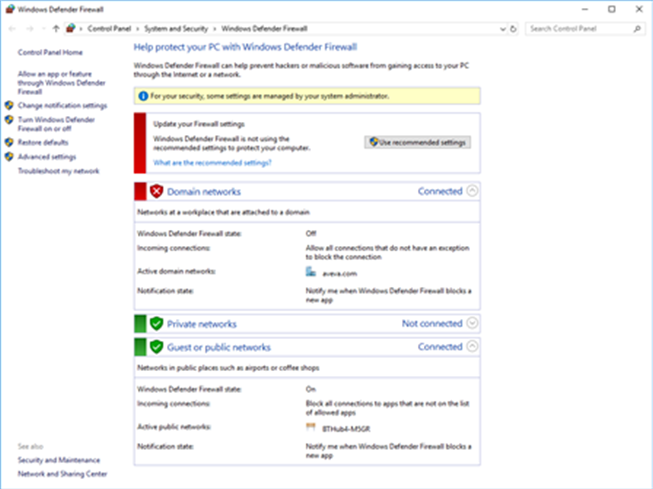Open Network and Sharing Center link
Image resolution: width=653 pixels, height=489 pixels.
[x=62, y=474]
